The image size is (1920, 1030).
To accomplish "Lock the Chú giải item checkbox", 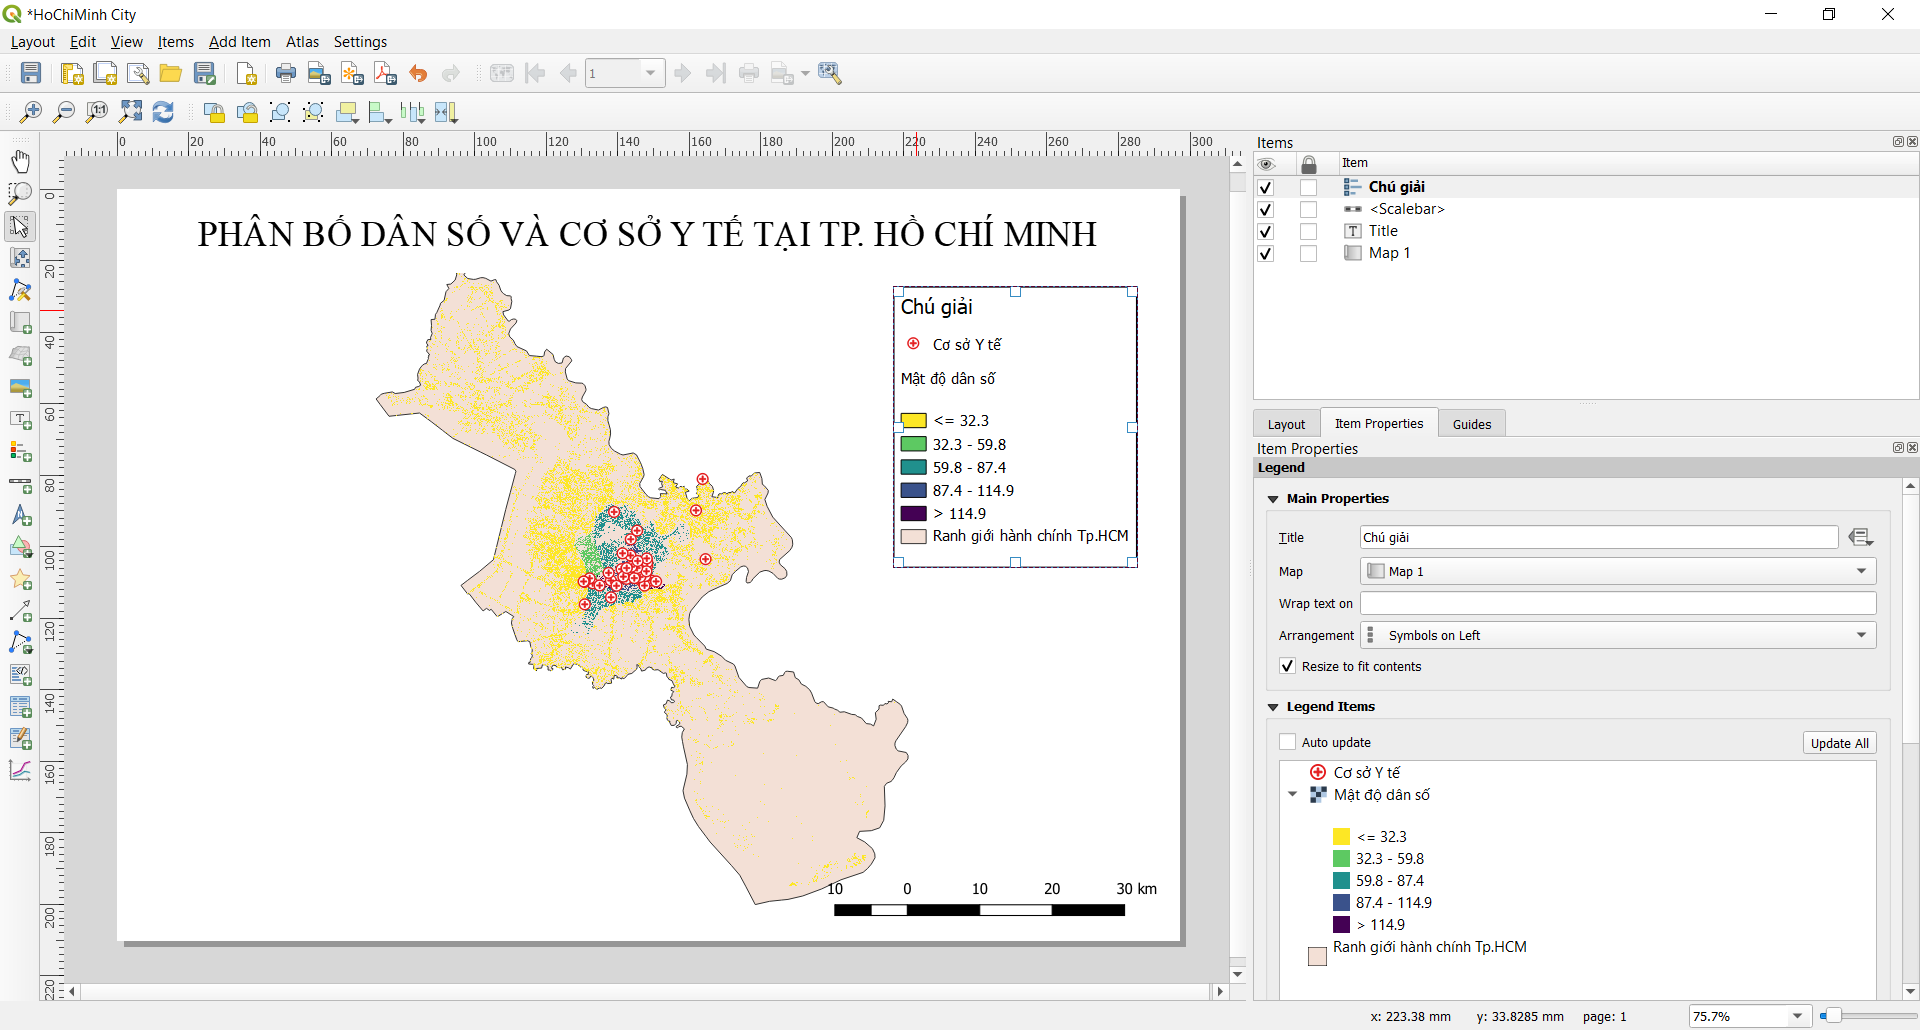I will tap(1308, 188).
